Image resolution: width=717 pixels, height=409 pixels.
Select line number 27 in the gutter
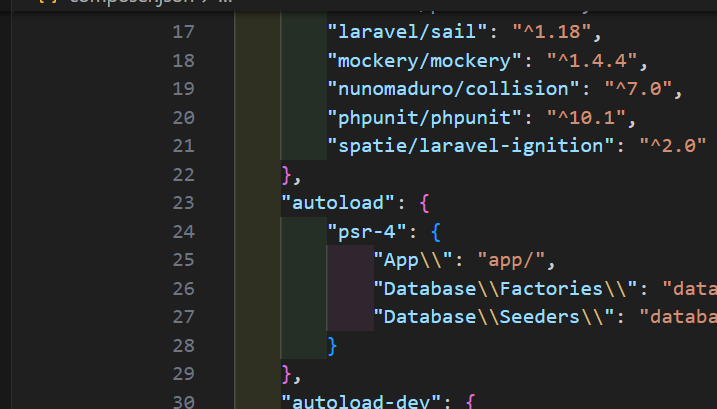(x=183, y=317)
